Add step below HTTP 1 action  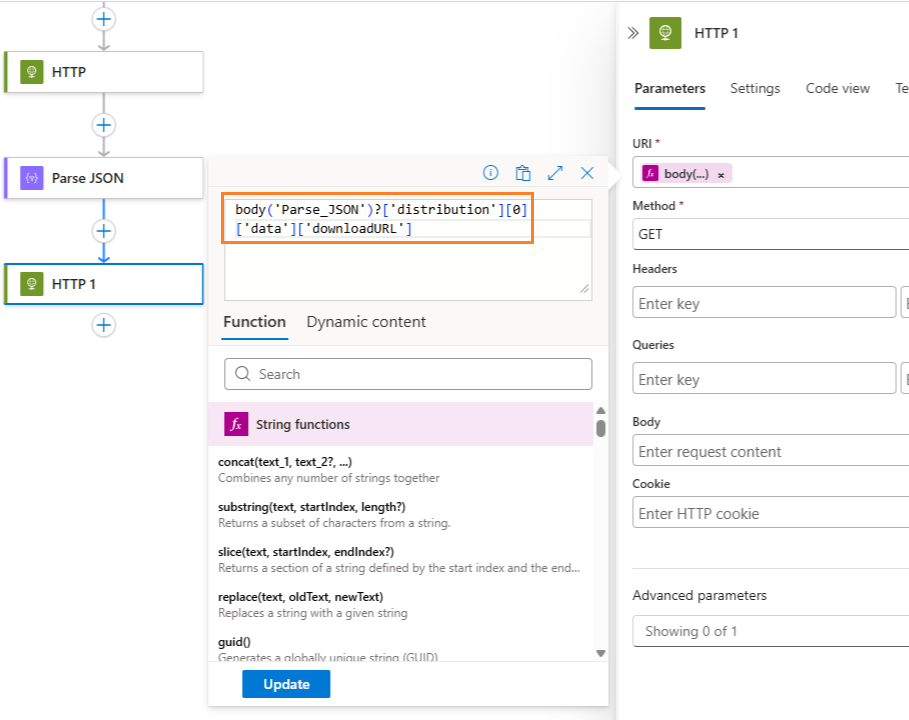pos(104,325)
